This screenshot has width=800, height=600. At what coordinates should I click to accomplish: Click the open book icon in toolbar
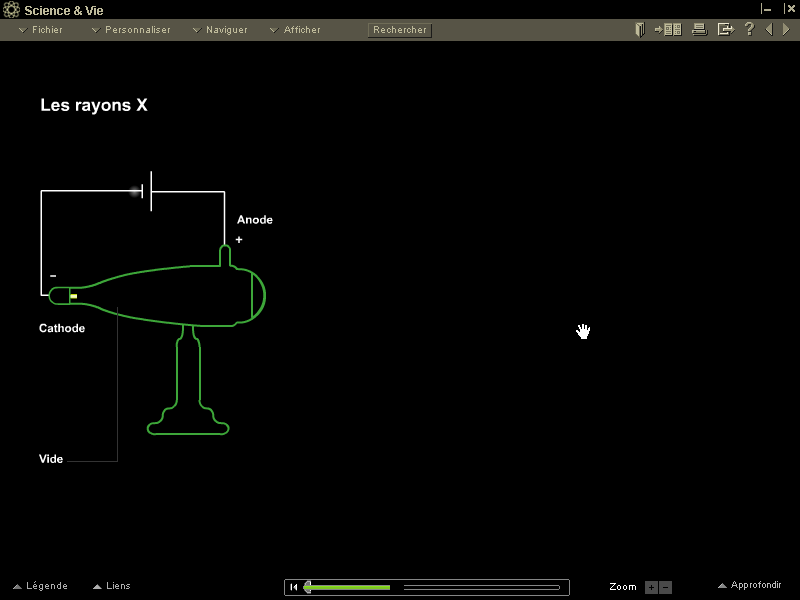(640, 30)
